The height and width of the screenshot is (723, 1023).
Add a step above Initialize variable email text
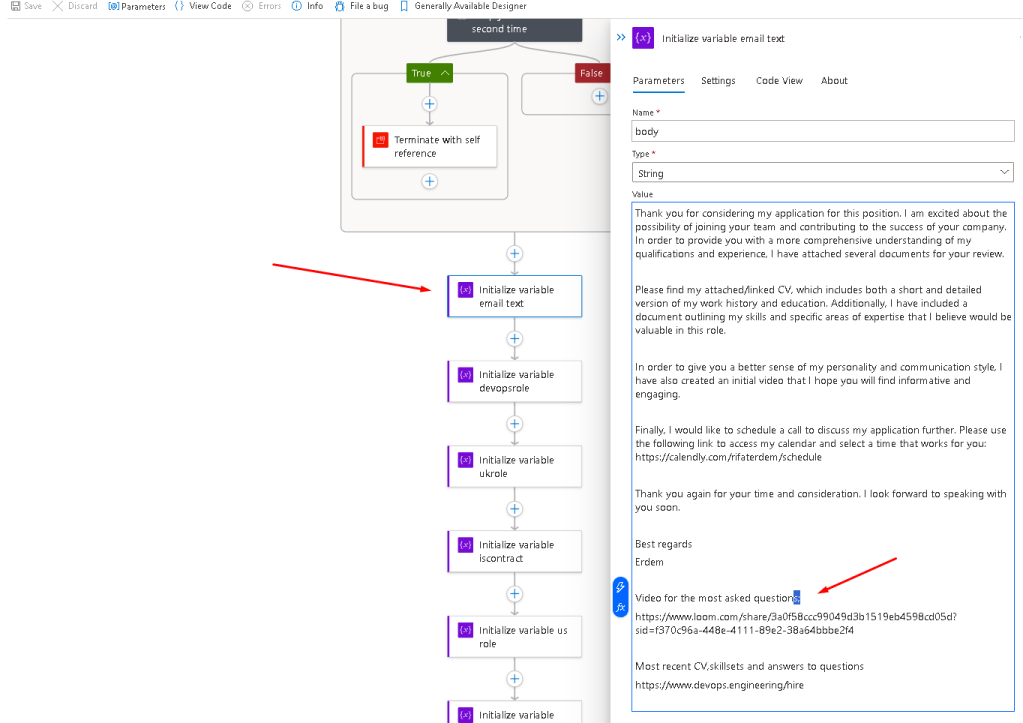(x=515, y=254)
